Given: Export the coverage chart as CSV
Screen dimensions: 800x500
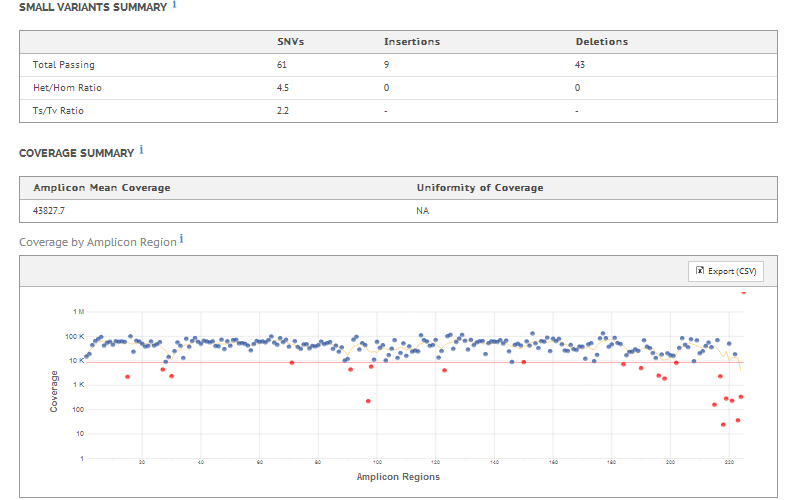Looking at the screenshot, I should click(725, 271).
